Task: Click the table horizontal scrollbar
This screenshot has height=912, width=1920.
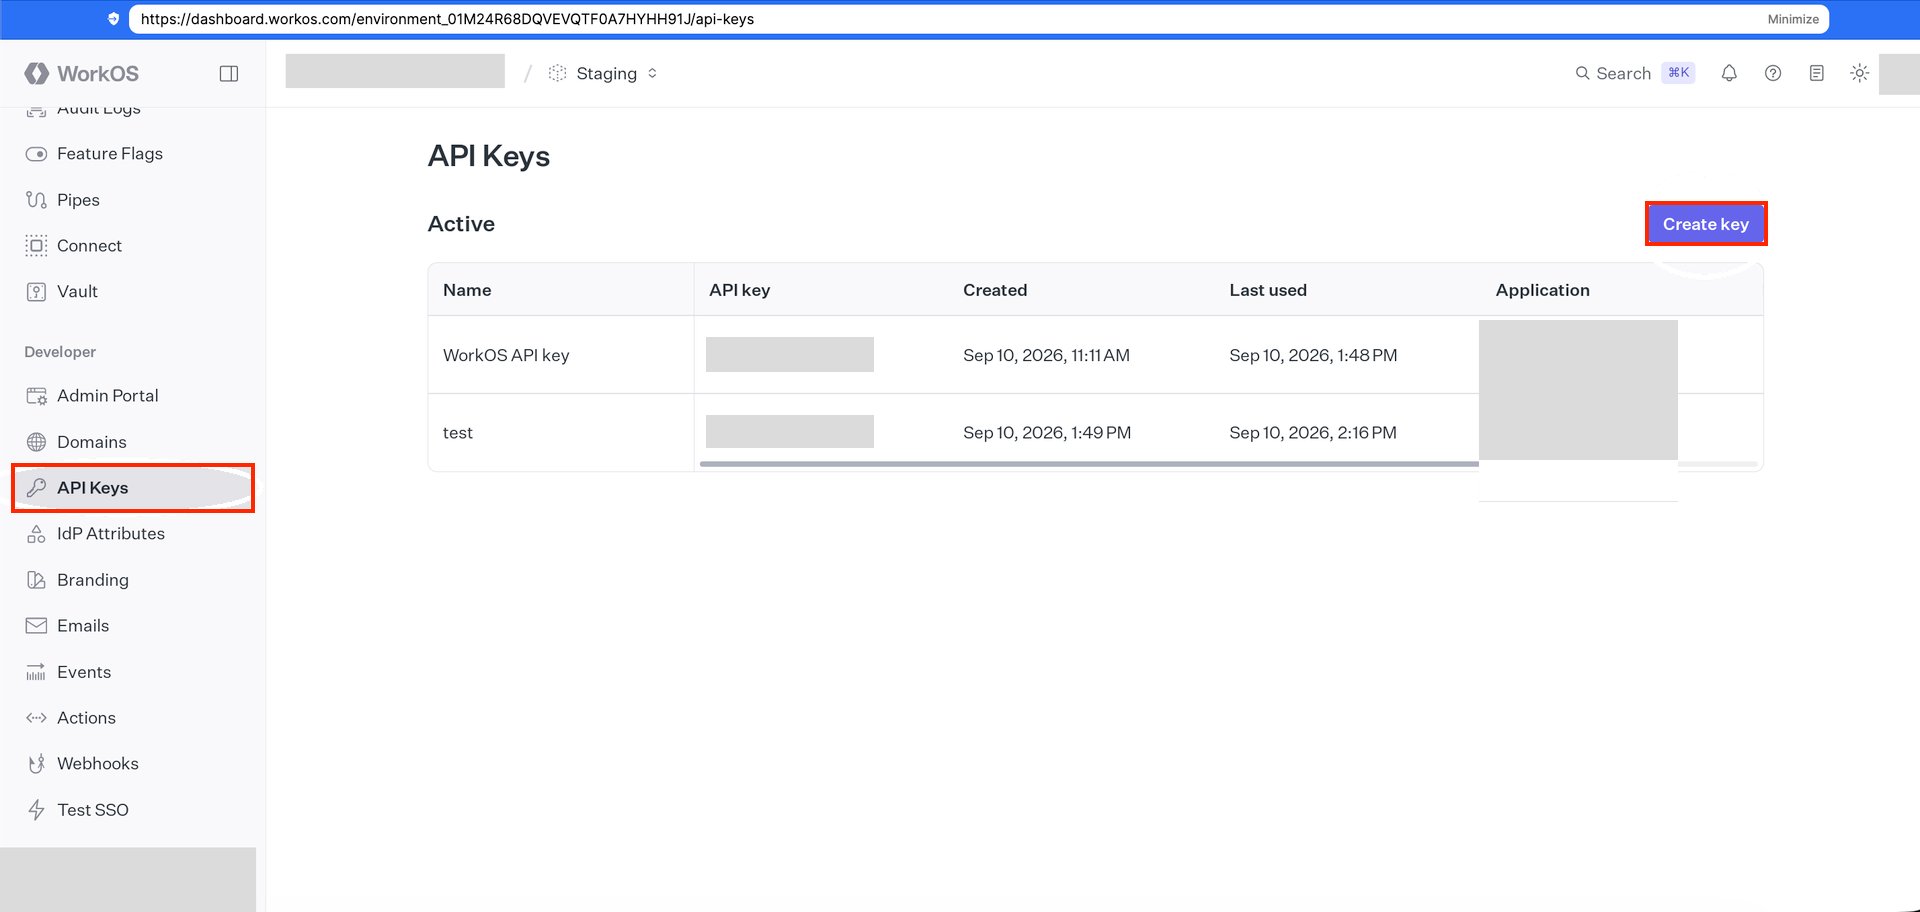Action: 1089,464
